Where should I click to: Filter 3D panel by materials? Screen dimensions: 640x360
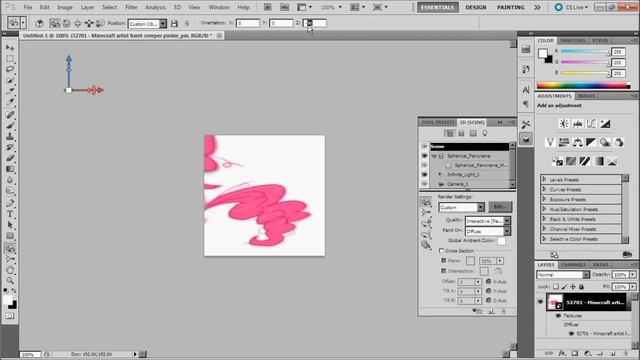[x=473, y=133]
